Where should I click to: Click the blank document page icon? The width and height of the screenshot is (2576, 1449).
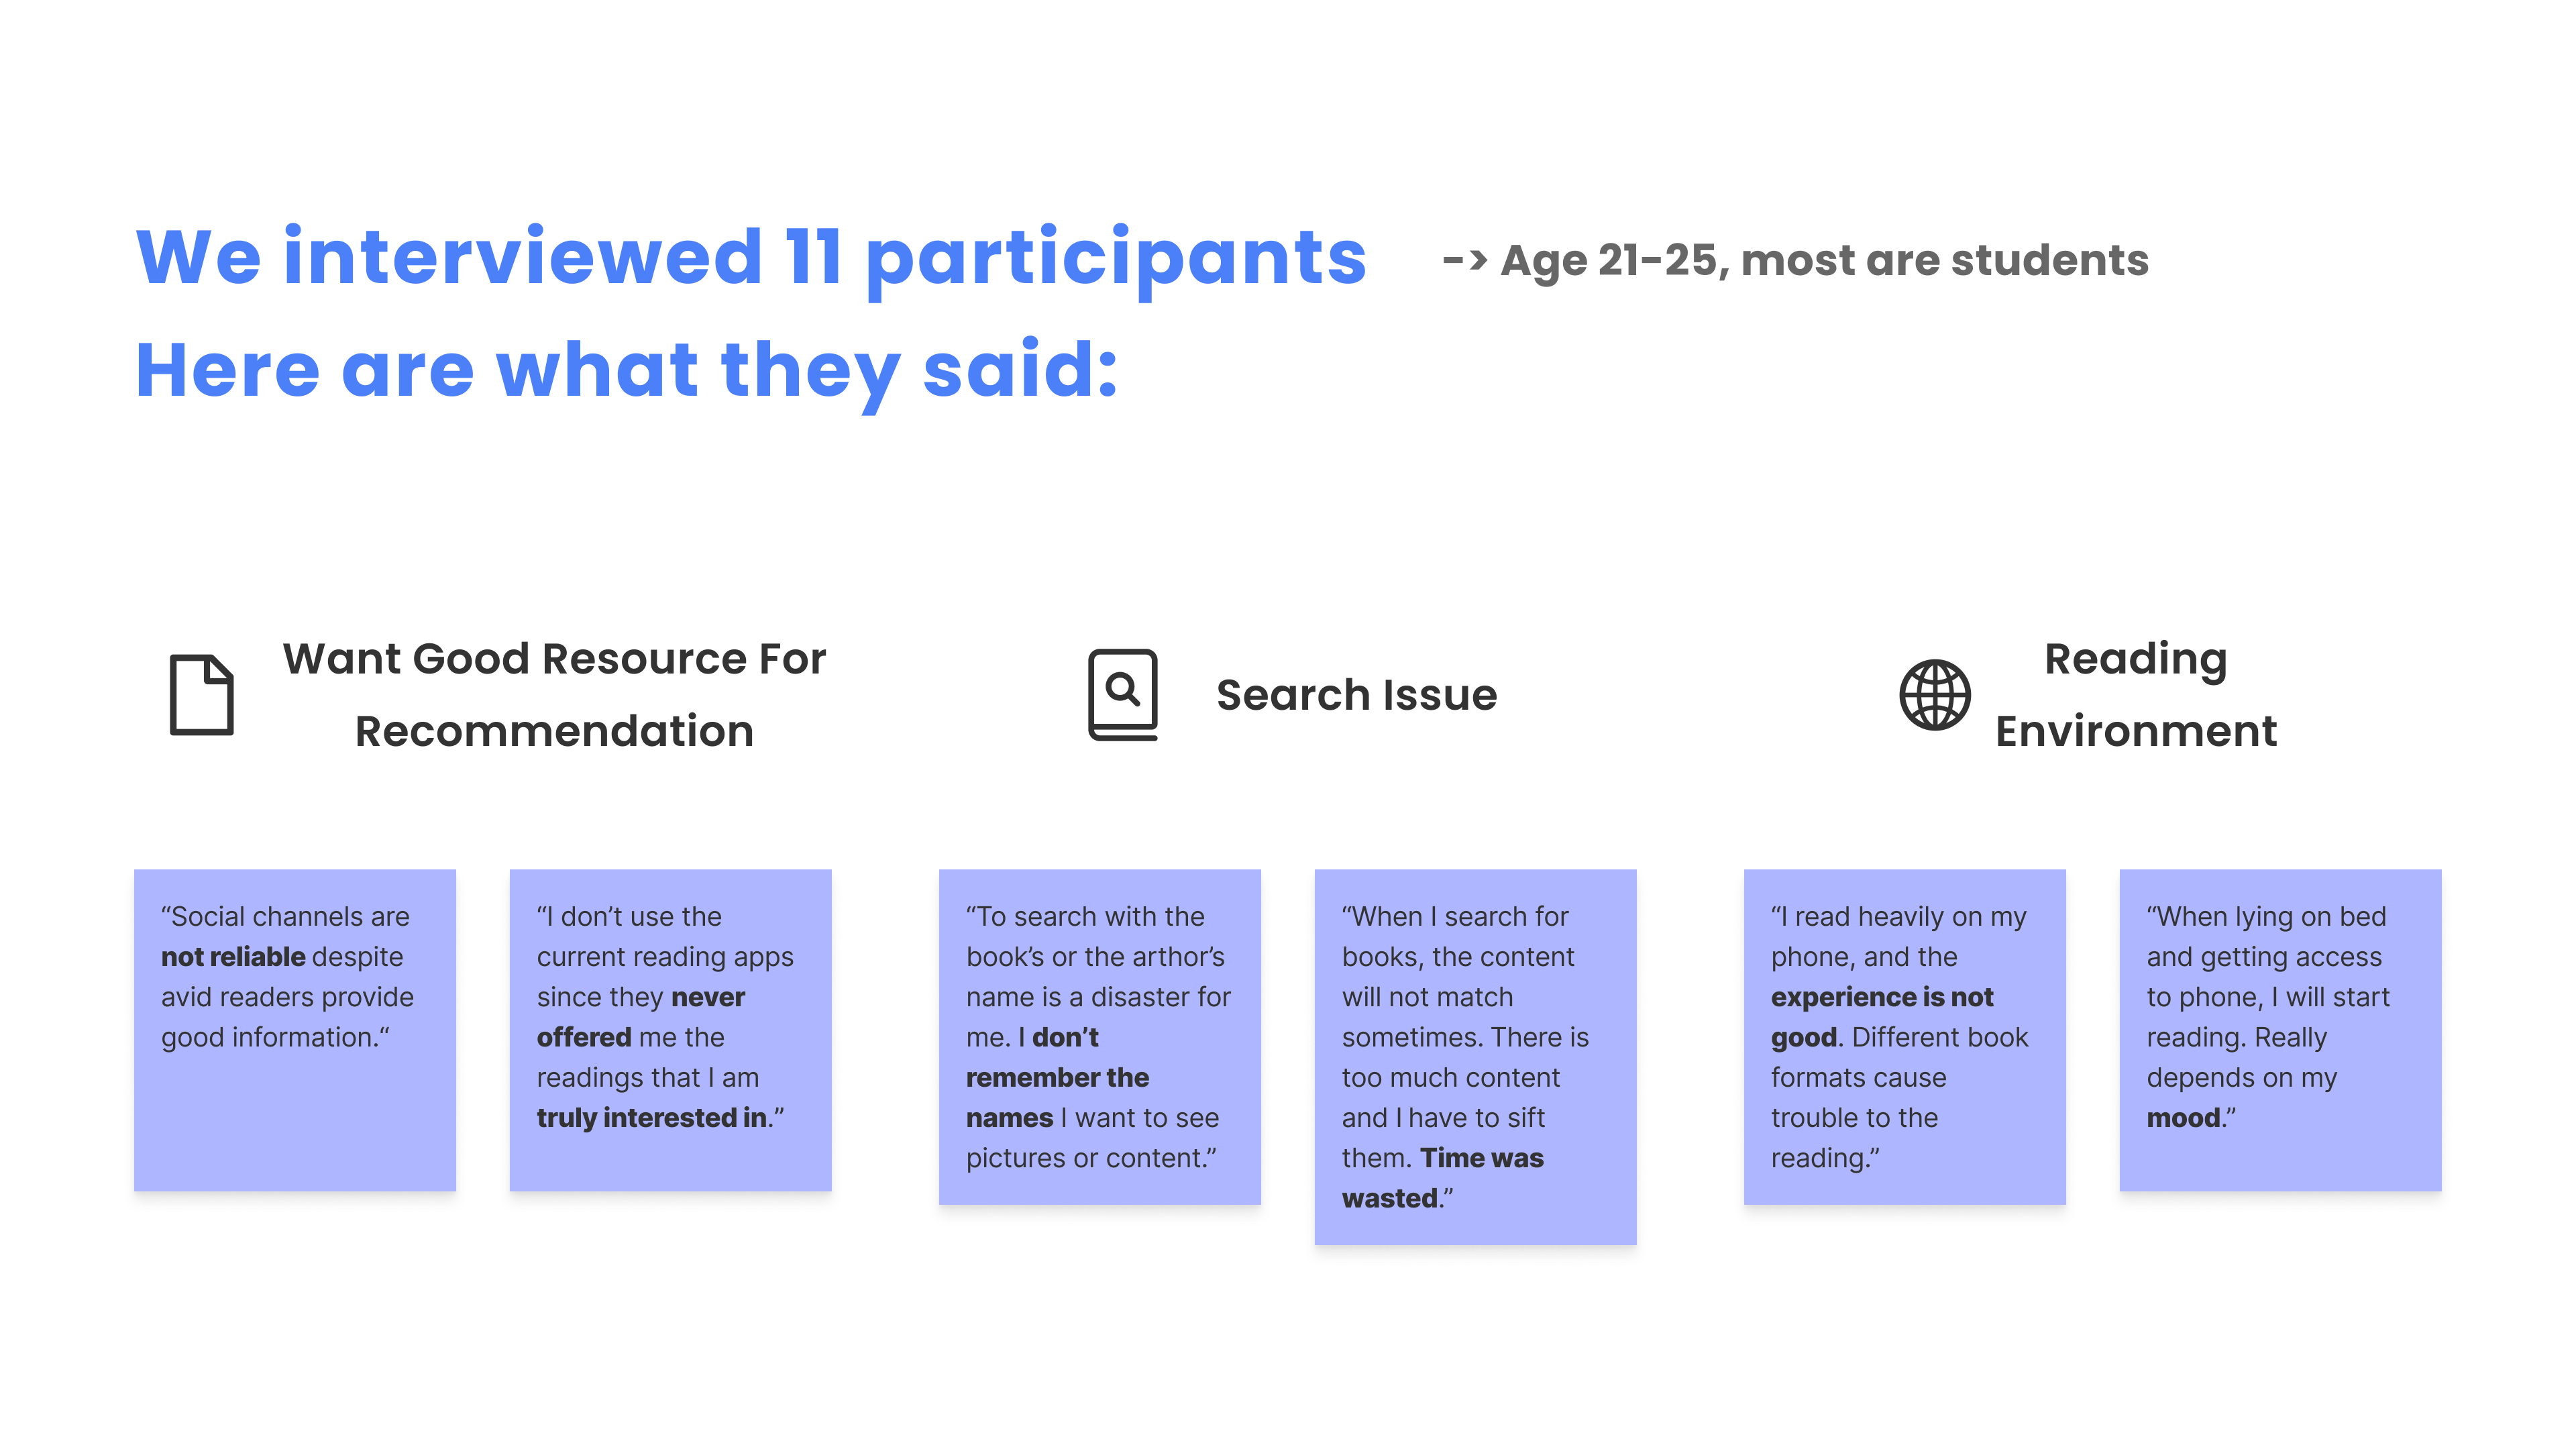click(x=201, y=695)
